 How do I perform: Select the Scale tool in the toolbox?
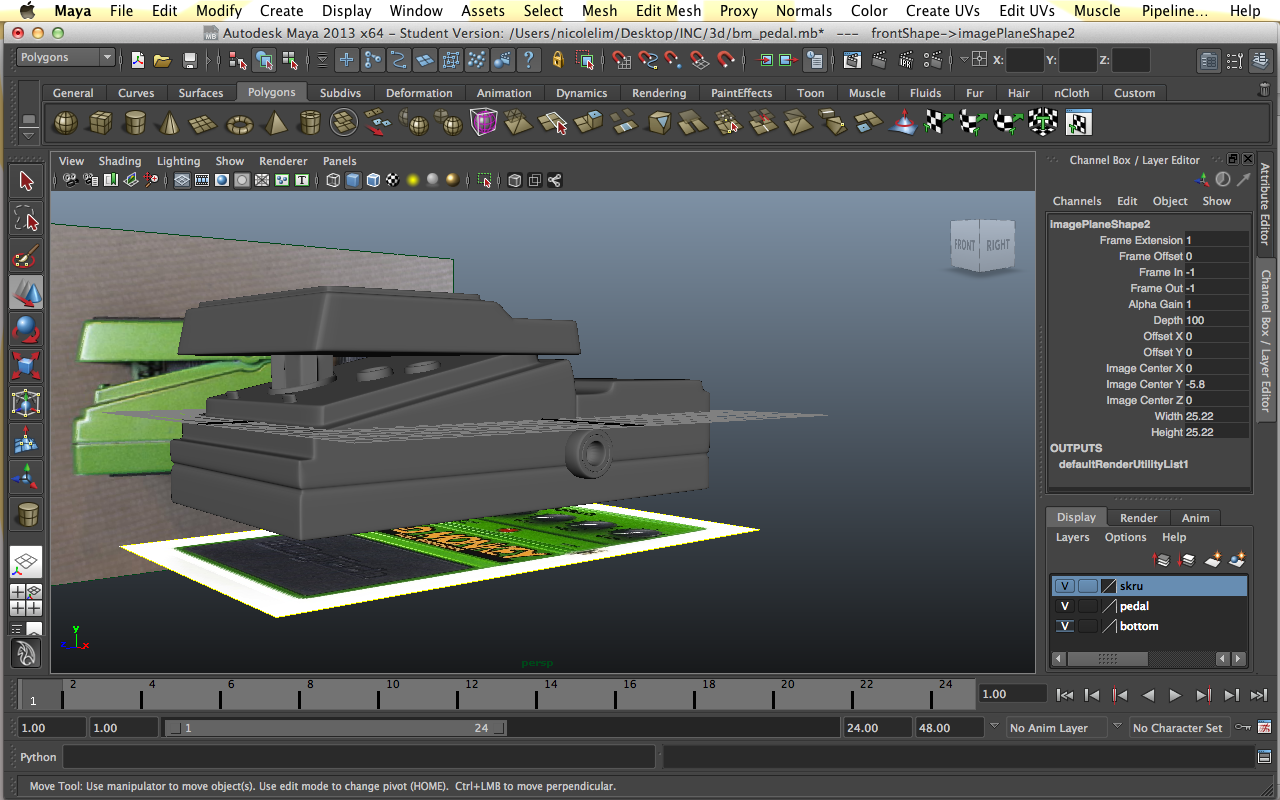[26, 365]
